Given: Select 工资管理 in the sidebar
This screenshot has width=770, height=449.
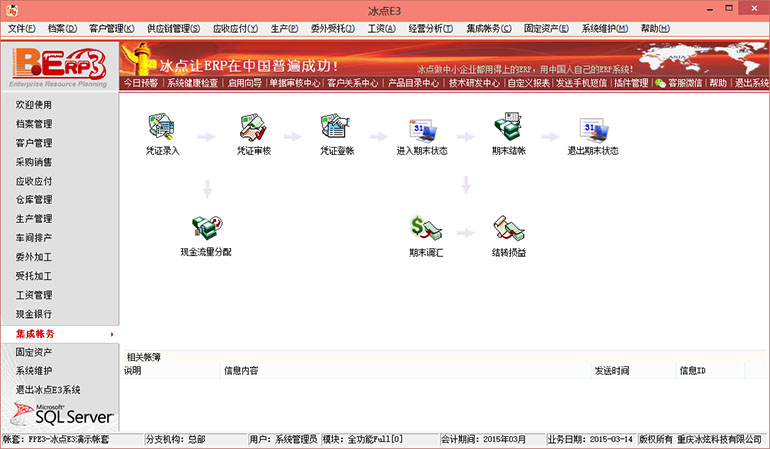Looking at the screenshot, I should 33,295.
